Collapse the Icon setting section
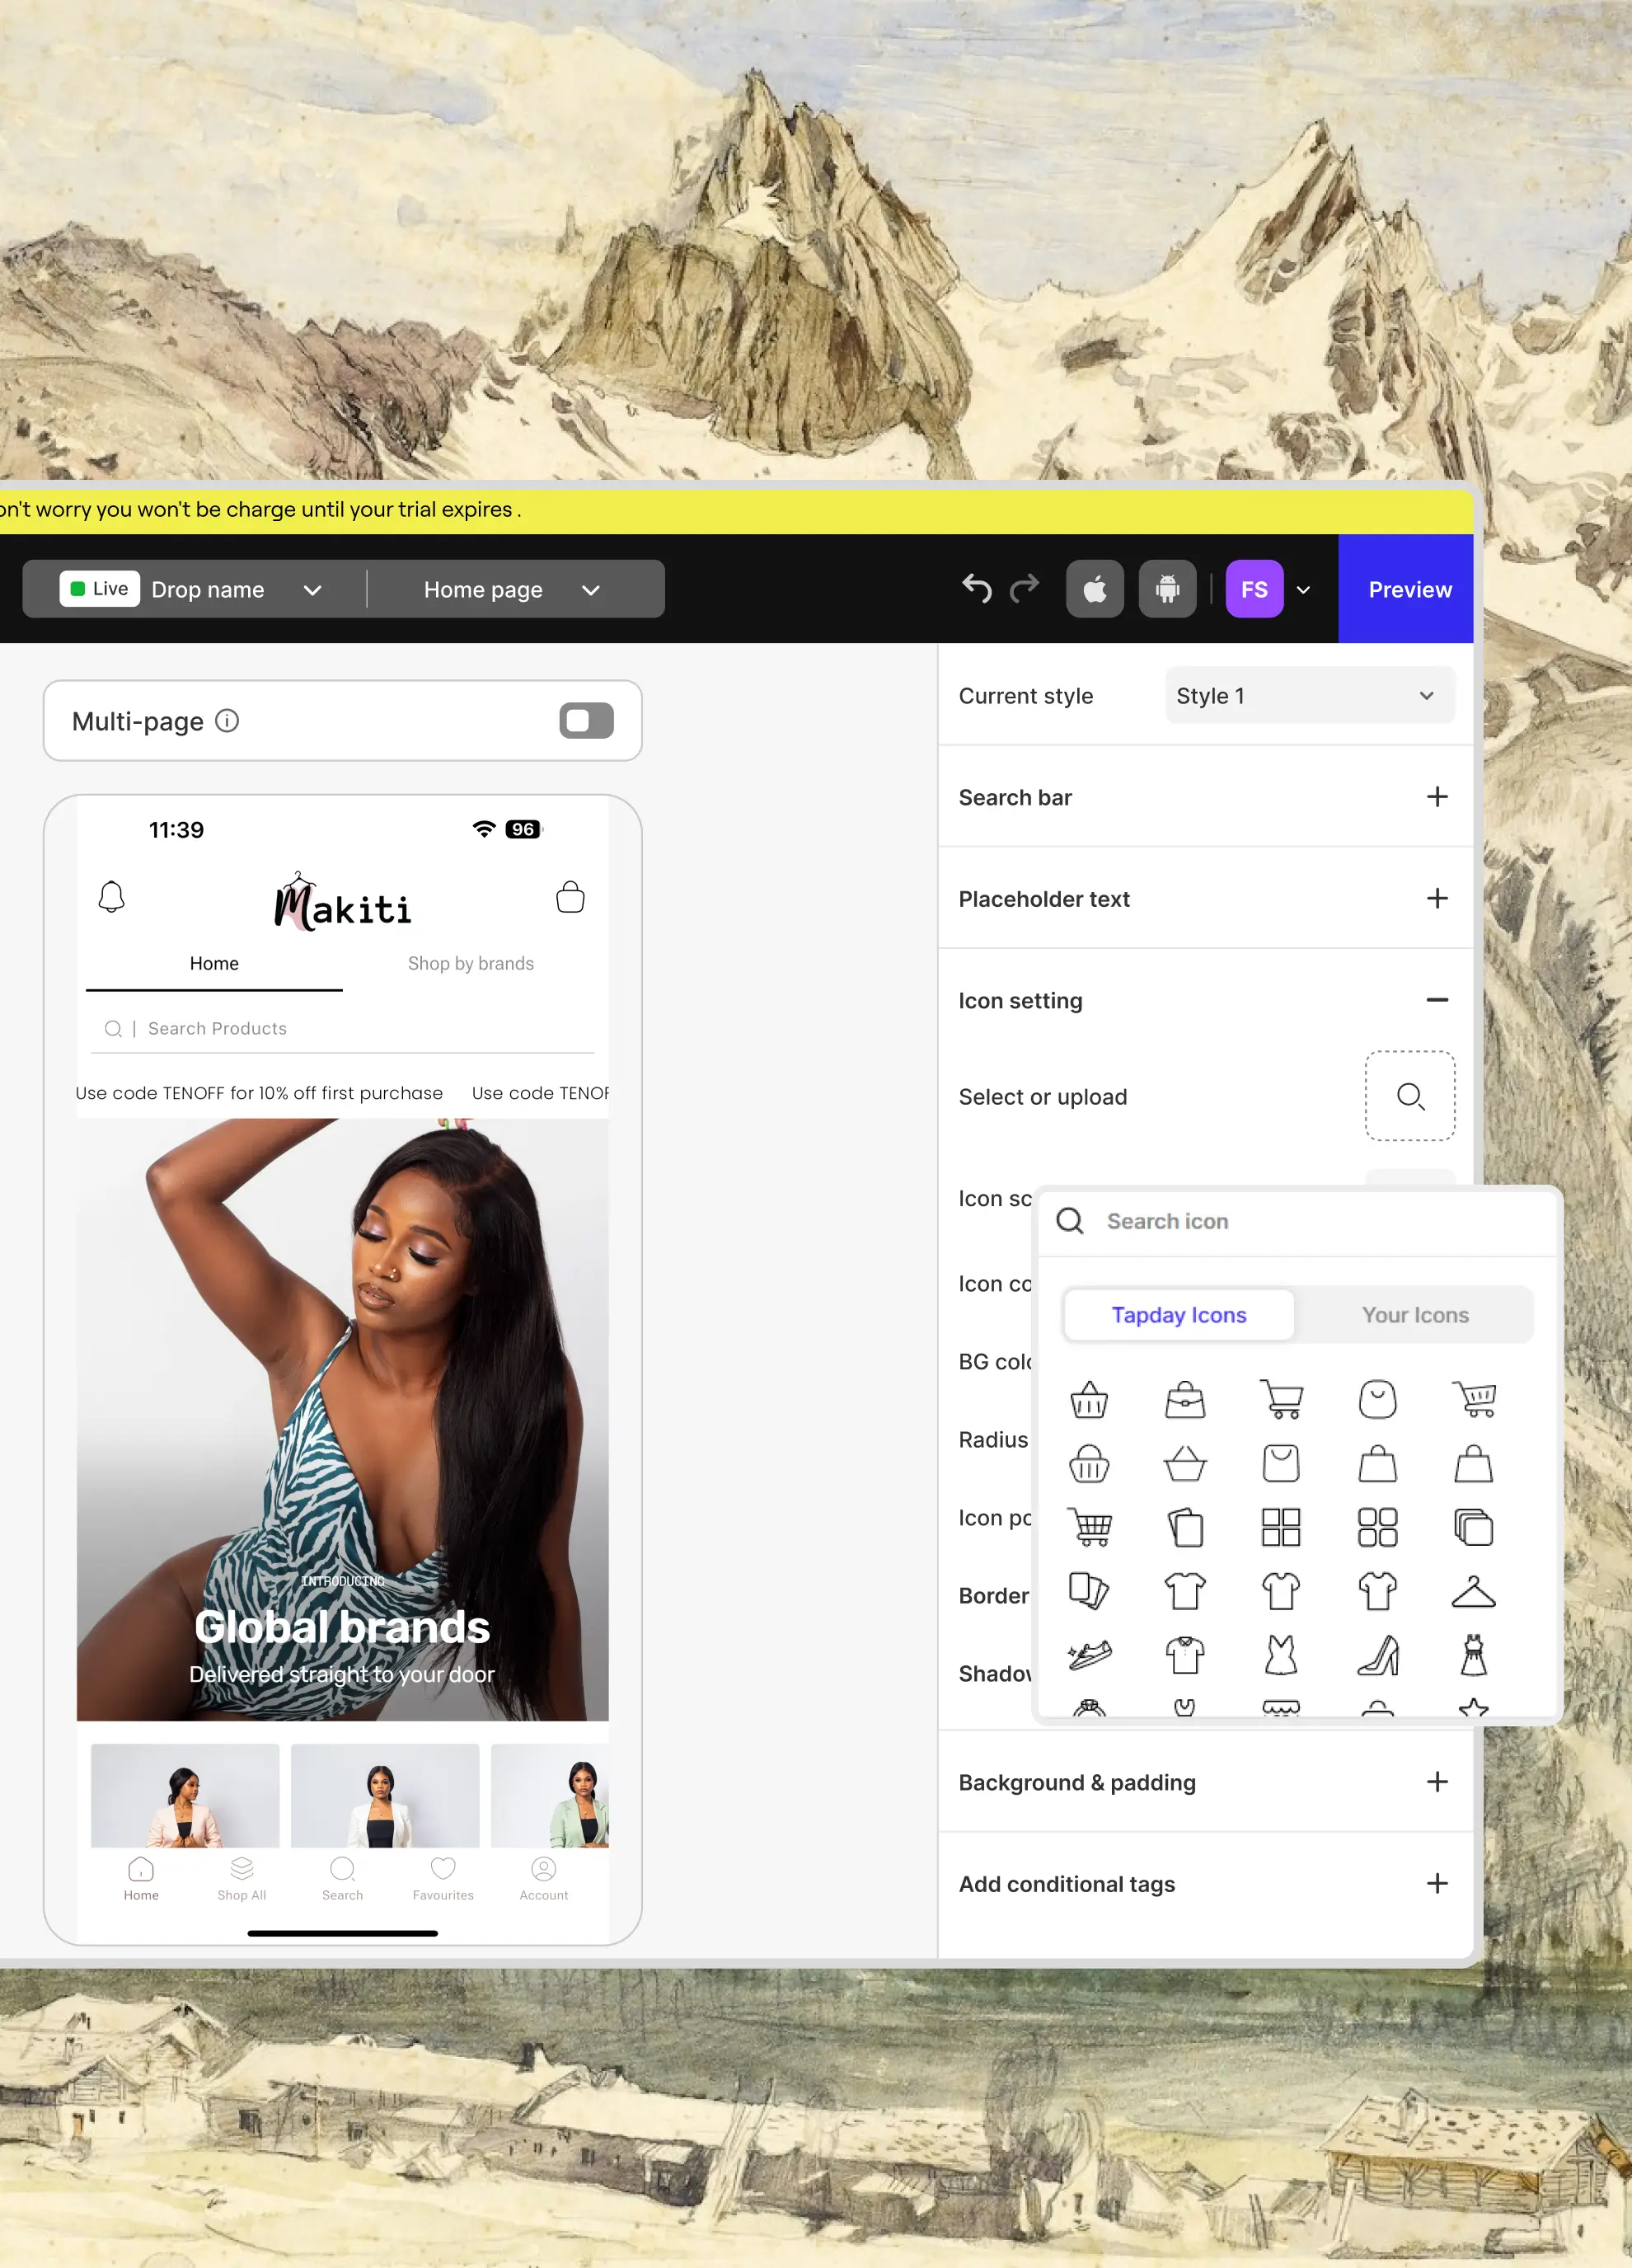1632x2268 pixels. point(1436,1000)
